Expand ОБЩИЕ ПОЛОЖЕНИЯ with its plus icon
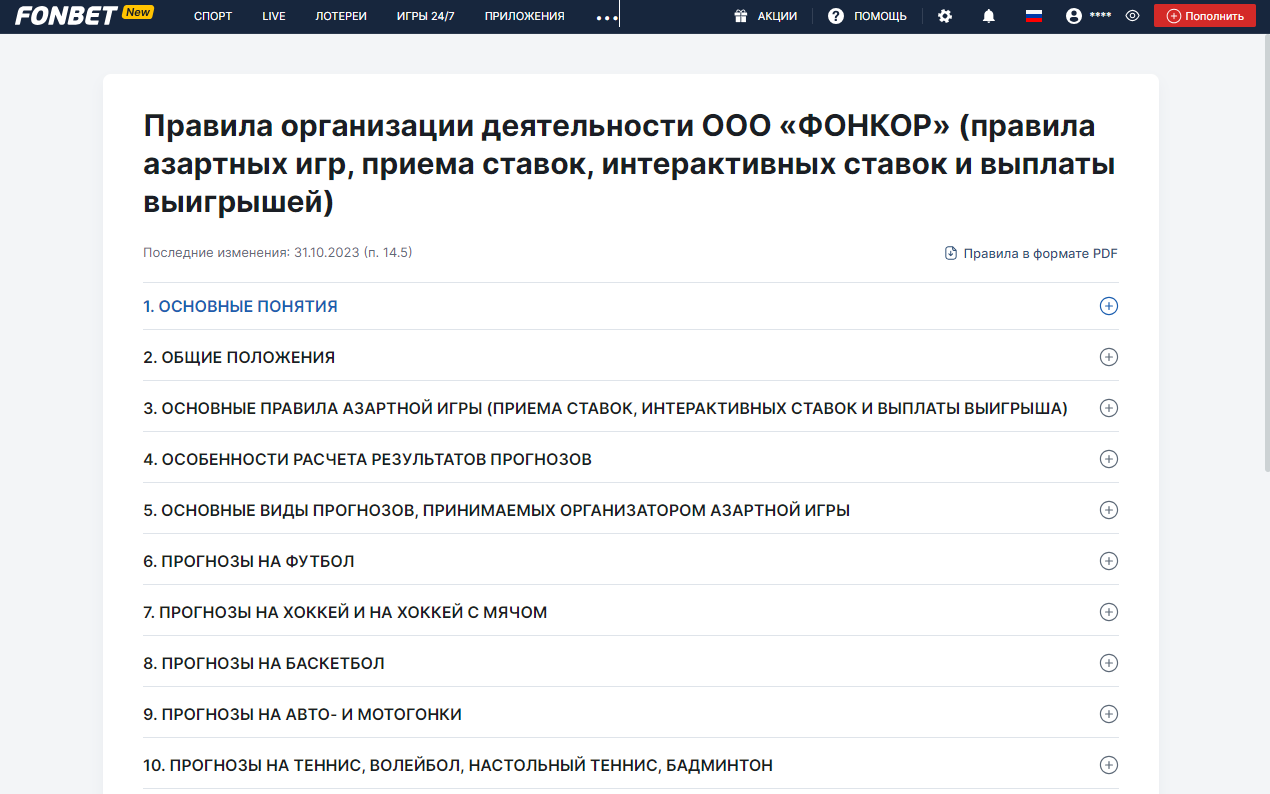This screenshot has height=794, width=1270. point(1108,357)
